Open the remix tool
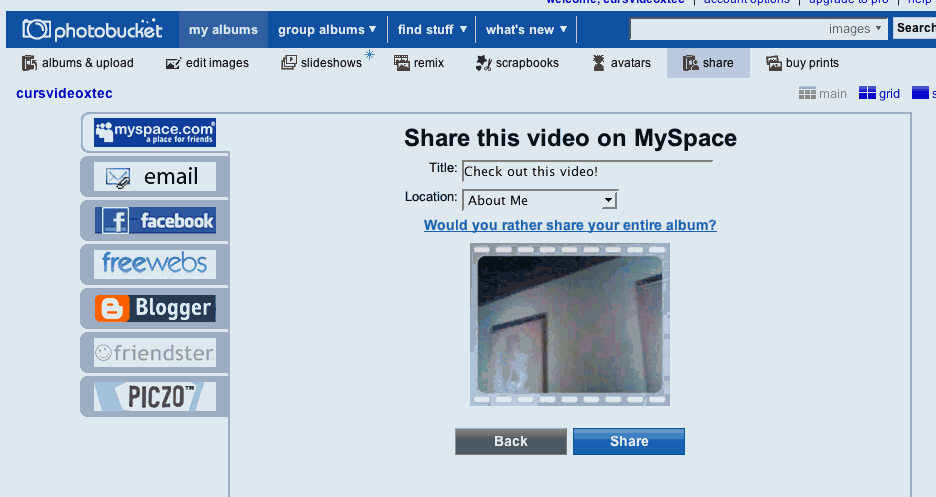Image resolution: width=936 pixels, height=497 pixels. (x=419, y=63)
